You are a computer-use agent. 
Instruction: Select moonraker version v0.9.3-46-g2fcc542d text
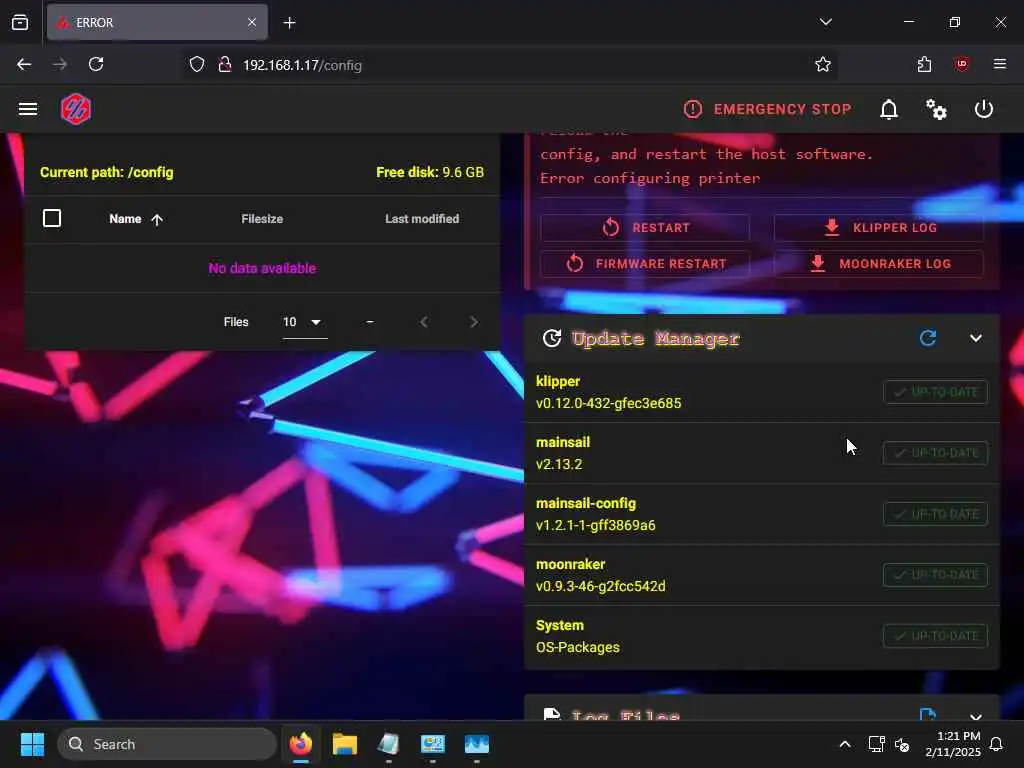[600, 586]
